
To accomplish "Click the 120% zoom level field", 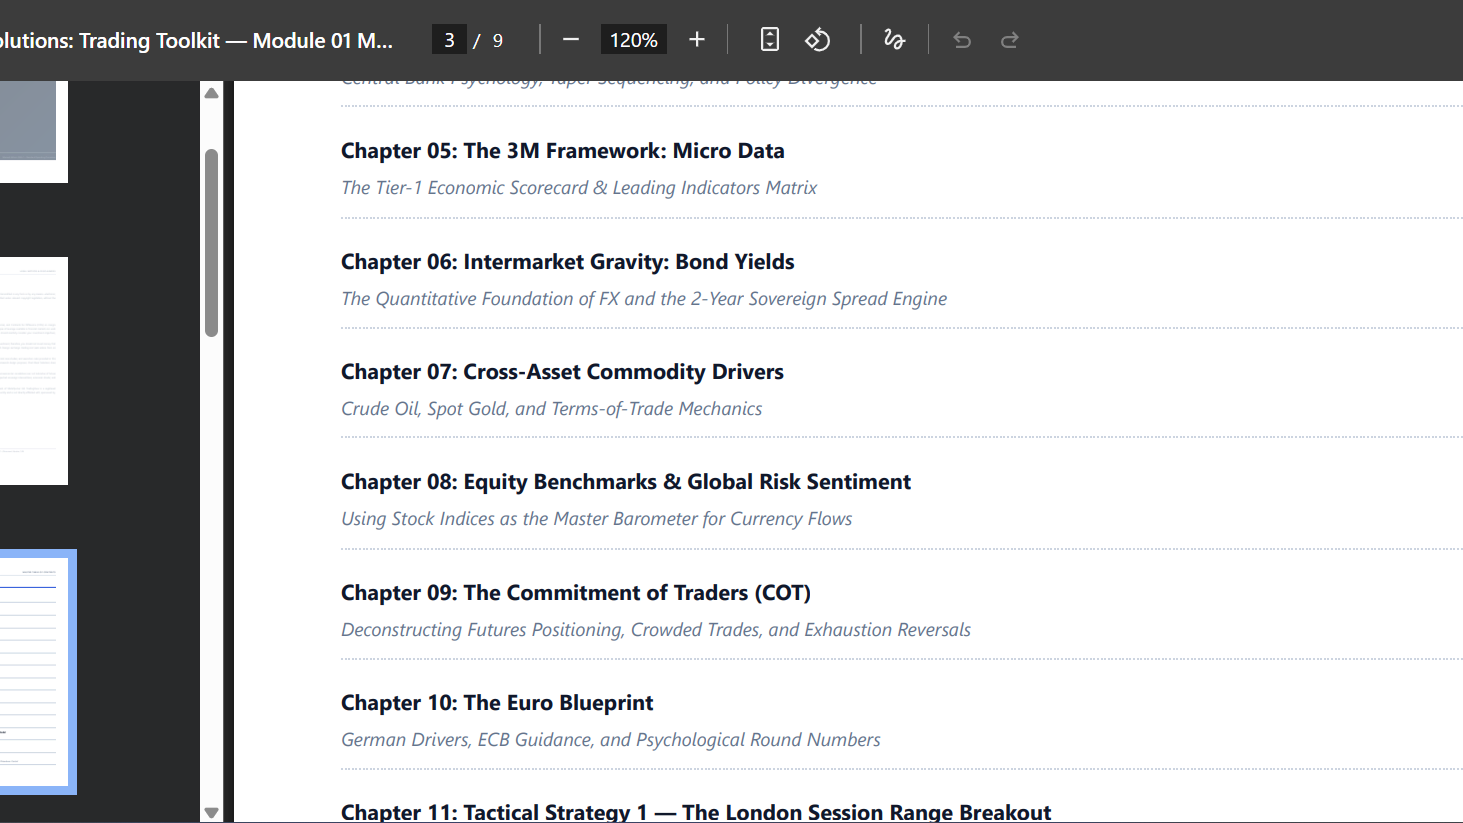I will pyautogui.click(x=633, y=40).
